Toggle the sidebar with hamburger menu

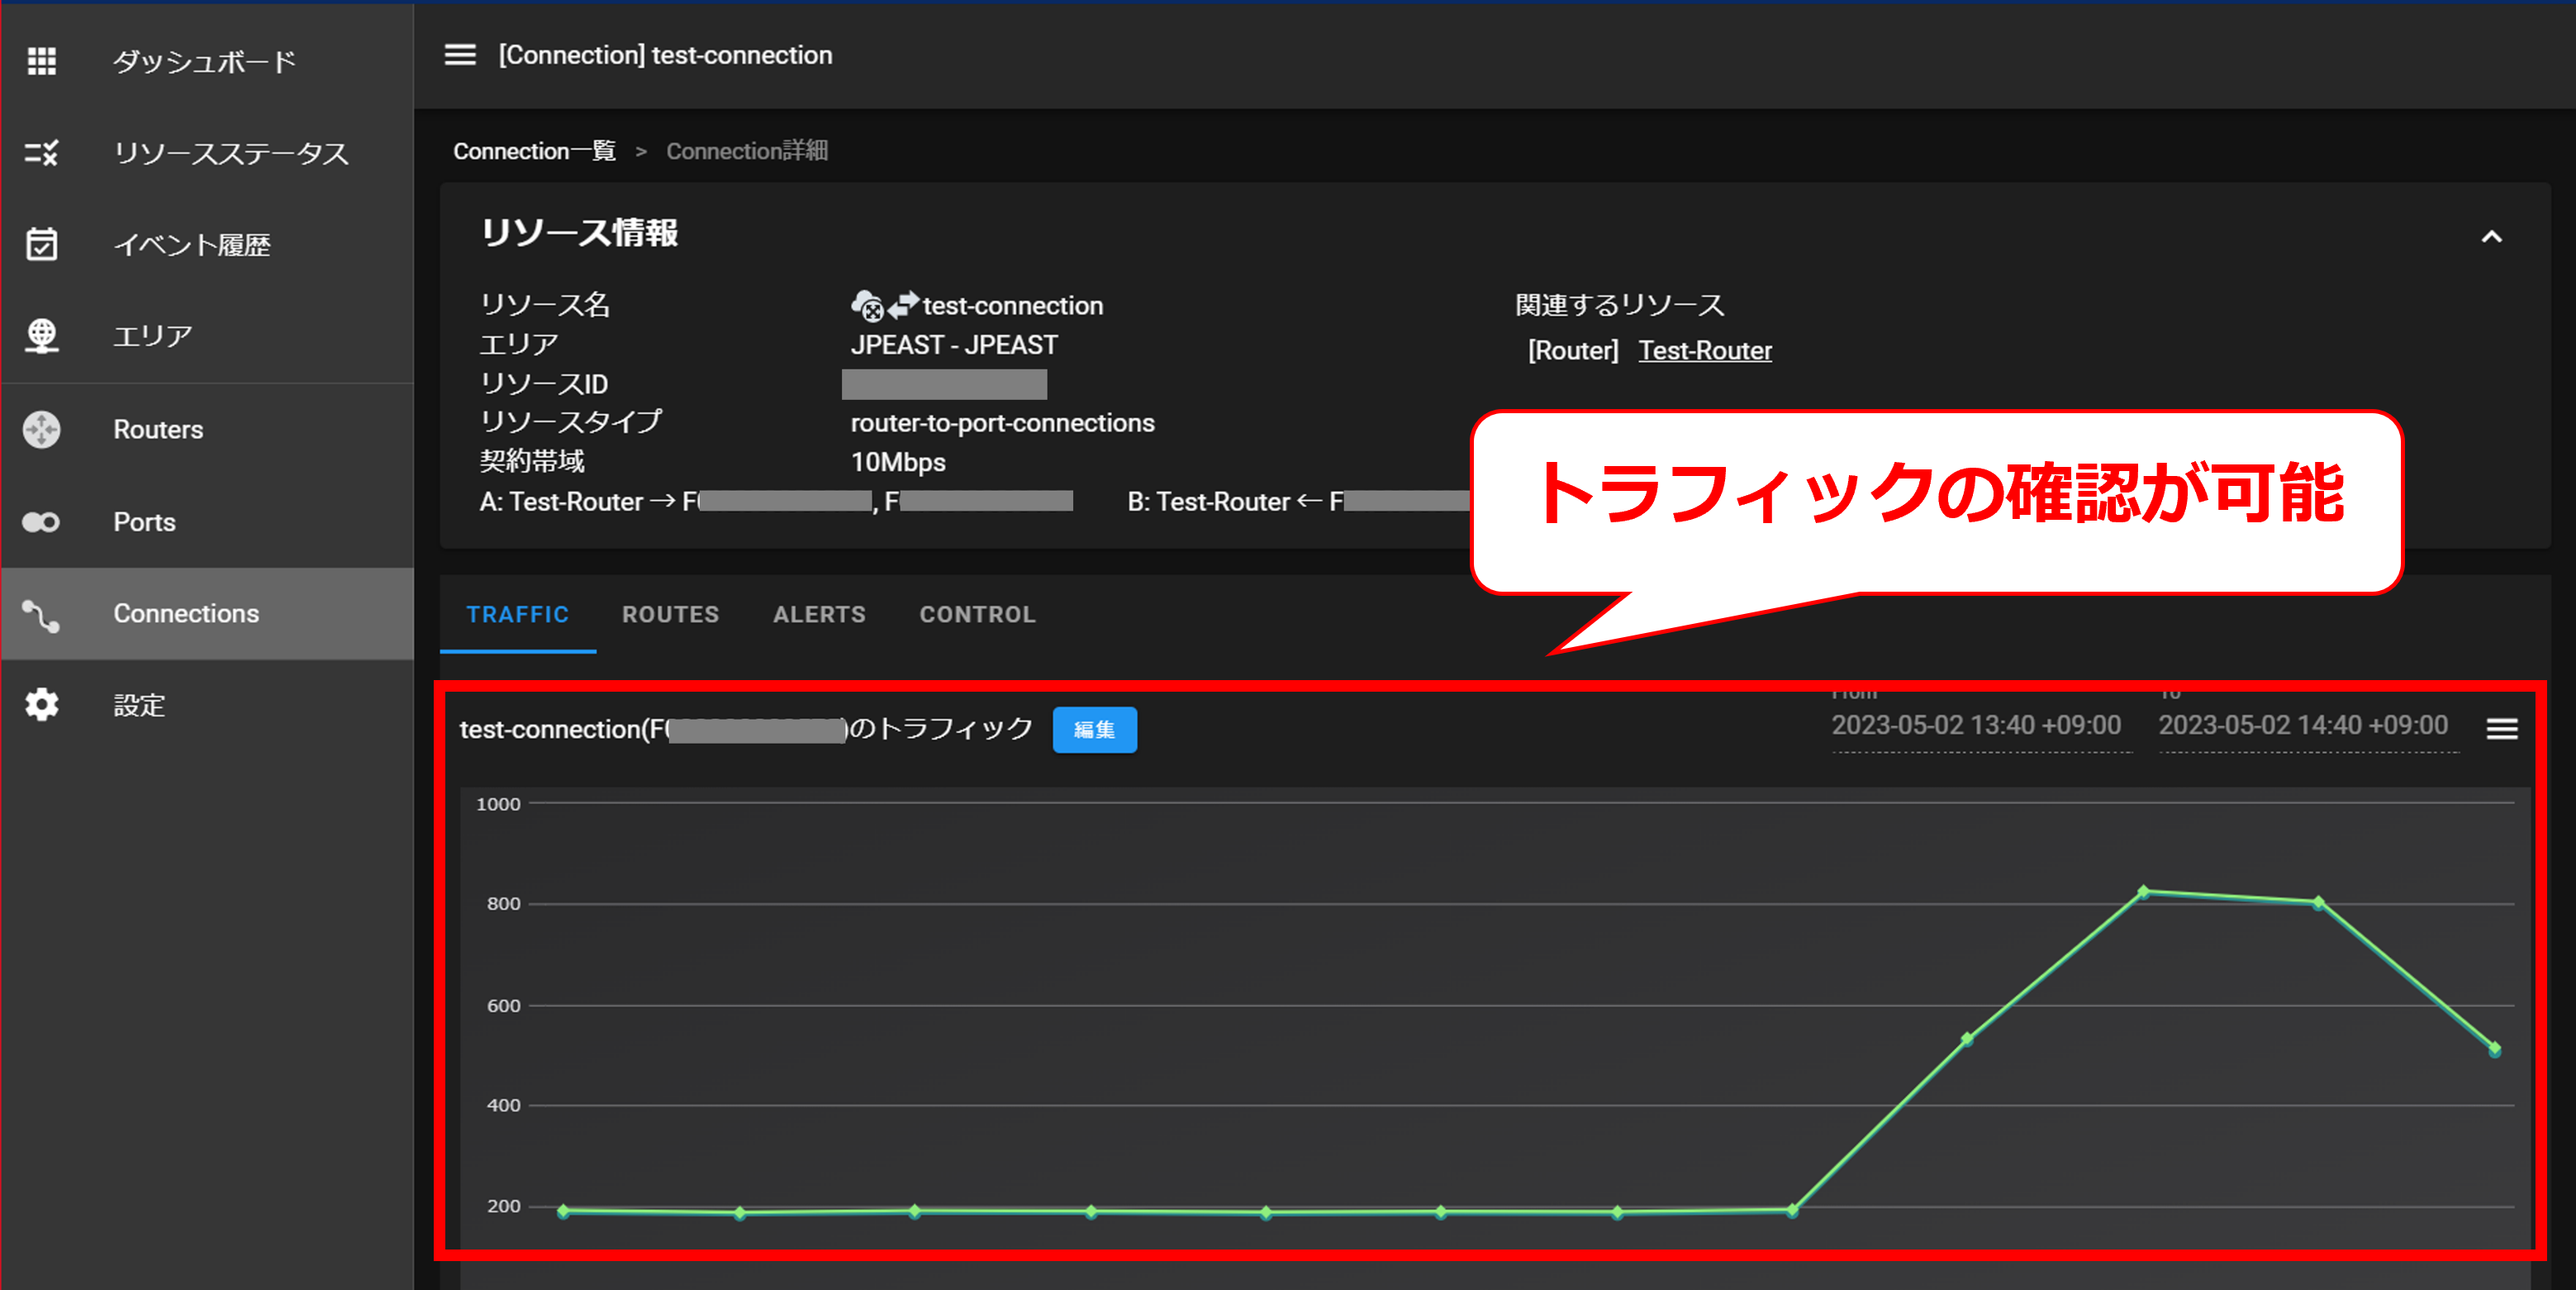(x=459, y=55)
